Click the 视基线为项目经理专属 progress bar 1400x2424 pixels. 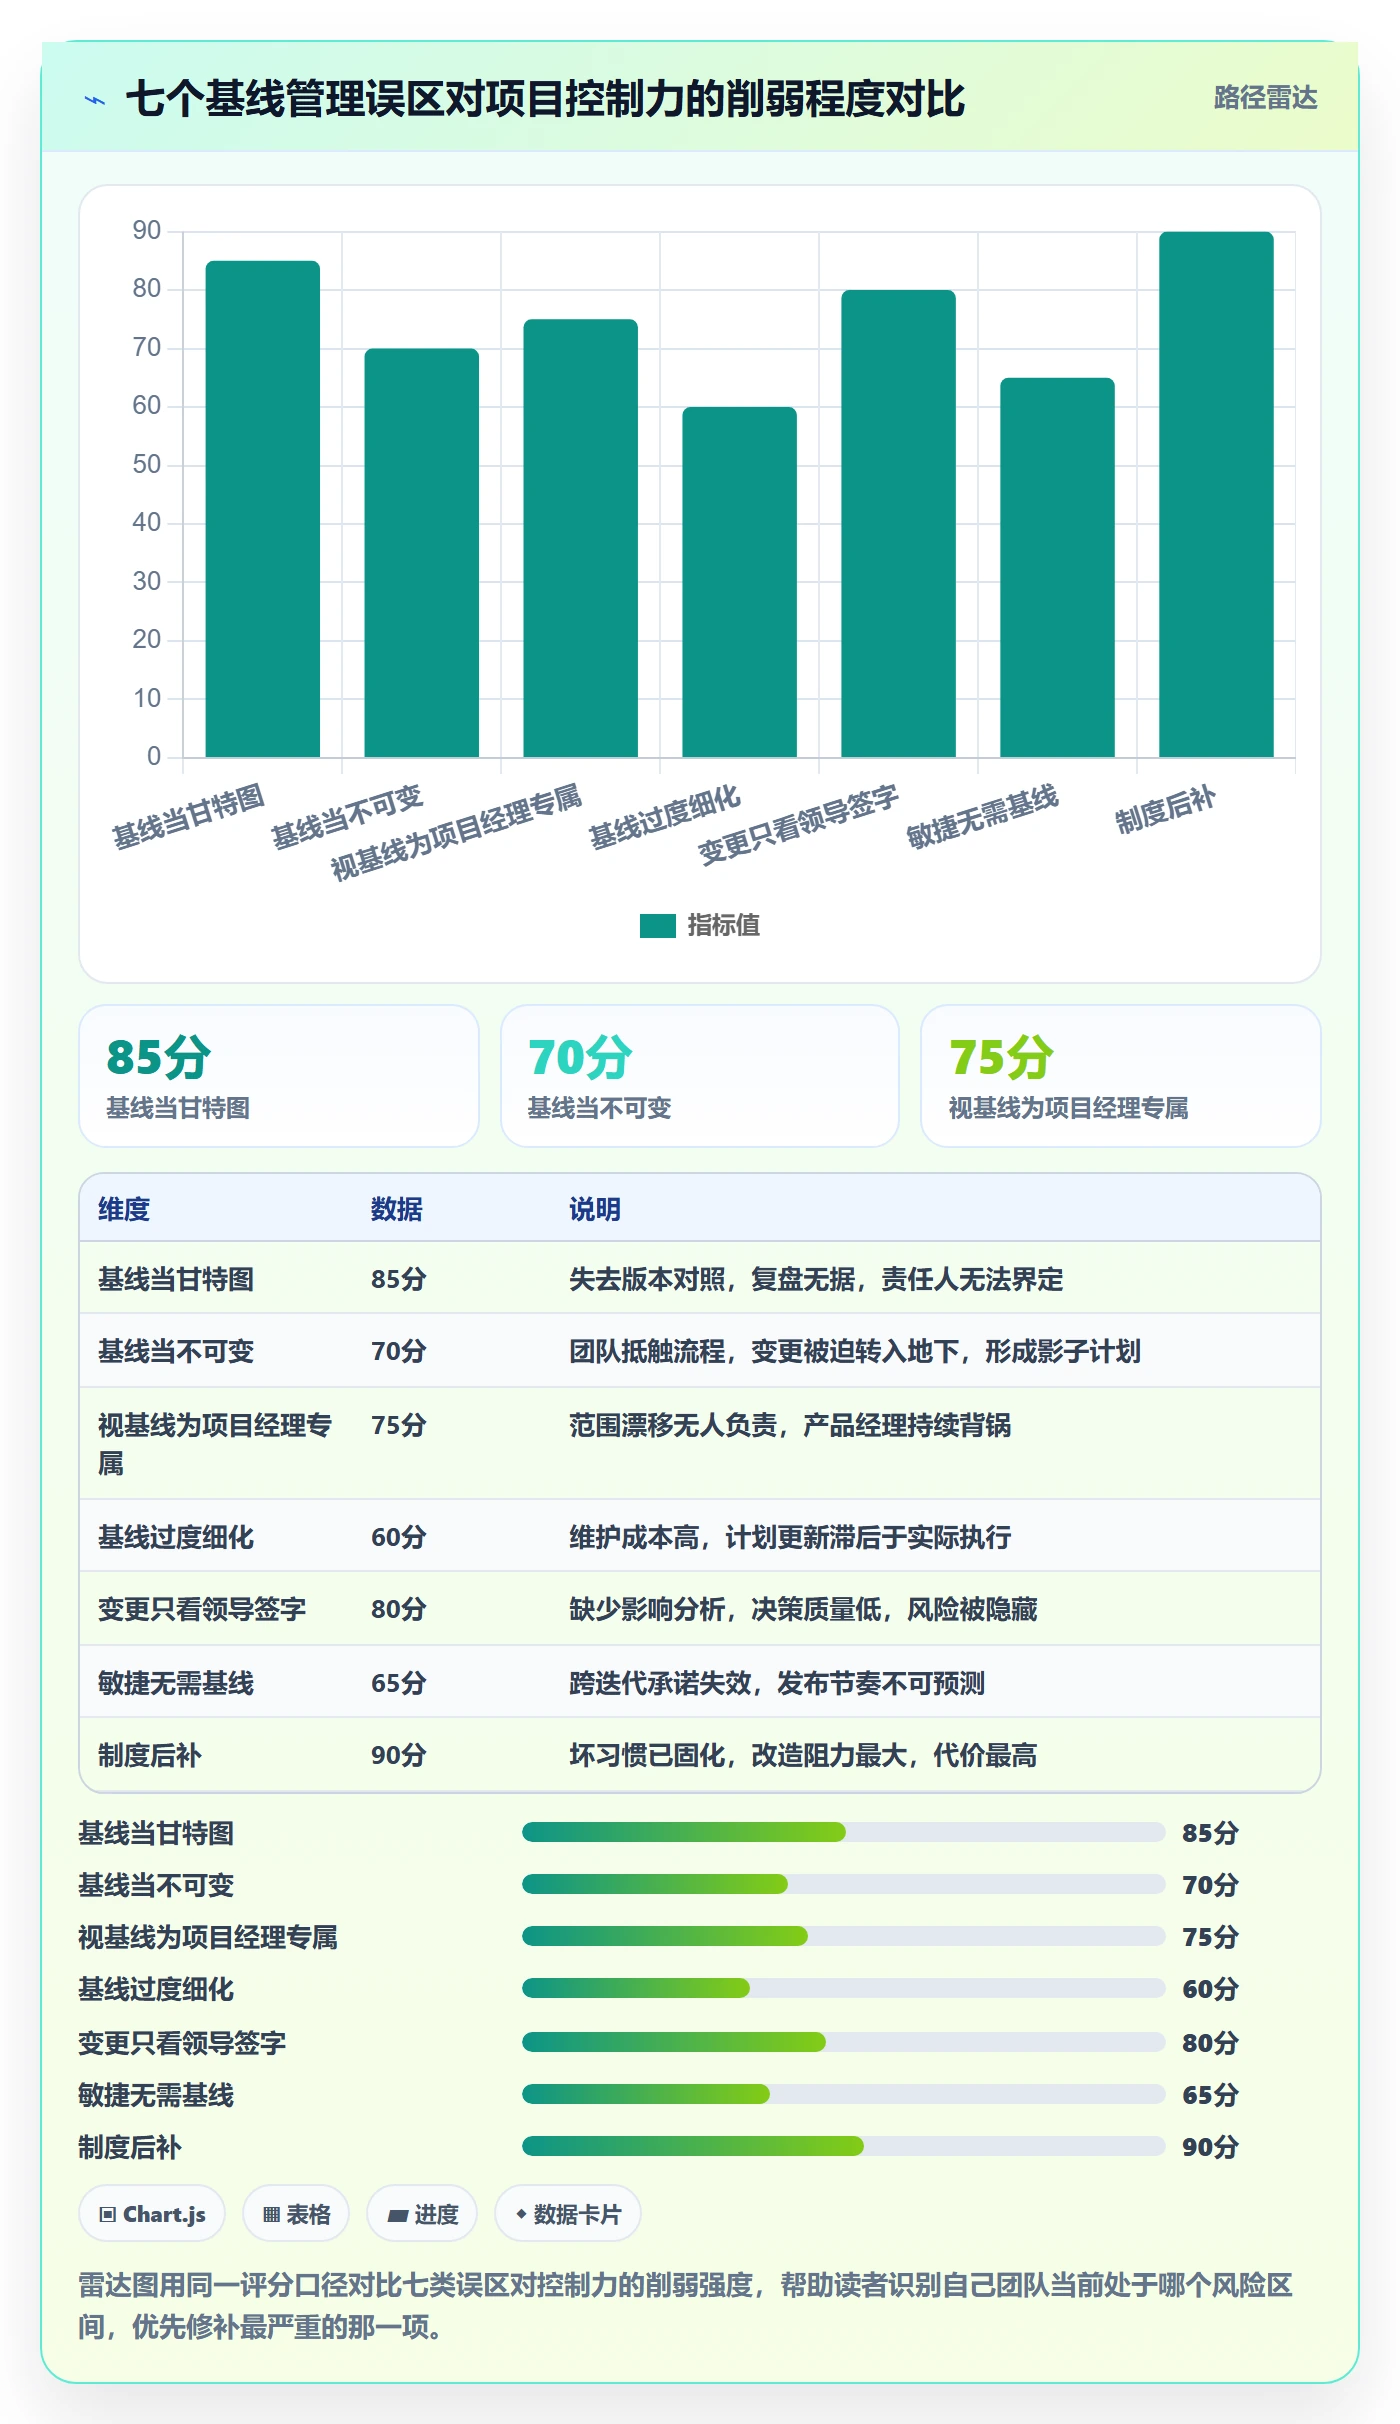point(843,1936)
